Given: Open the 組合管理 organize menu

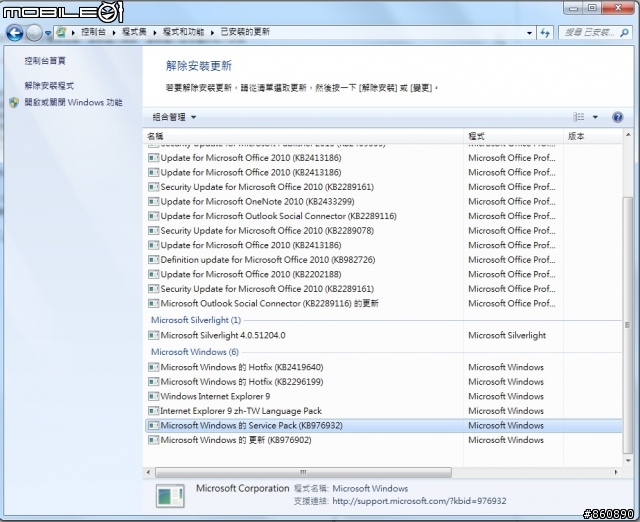Looking at the screenshot, I should 174,117.
